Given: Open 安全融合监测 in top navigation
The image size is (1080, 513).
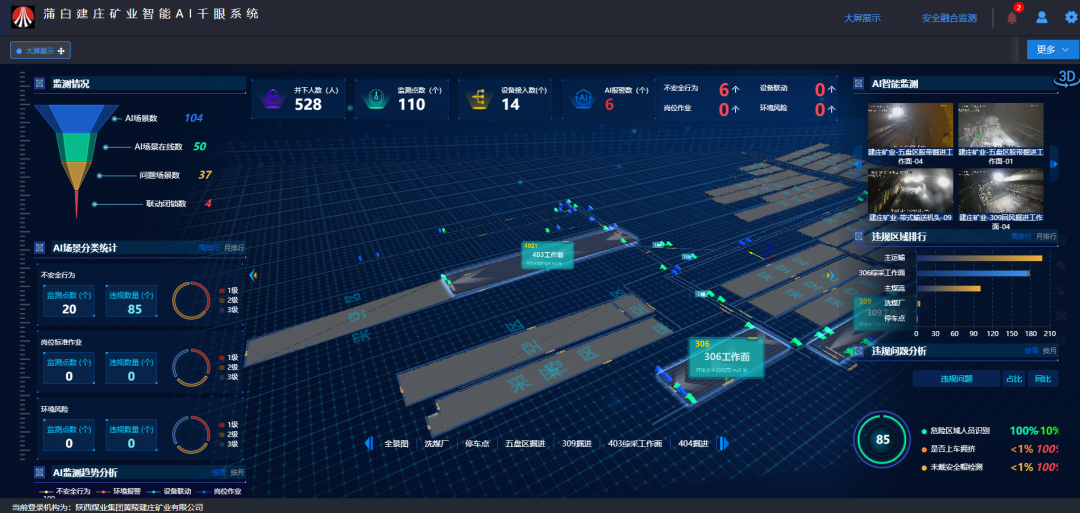Looking at the screenshot, I should (949, 18).
